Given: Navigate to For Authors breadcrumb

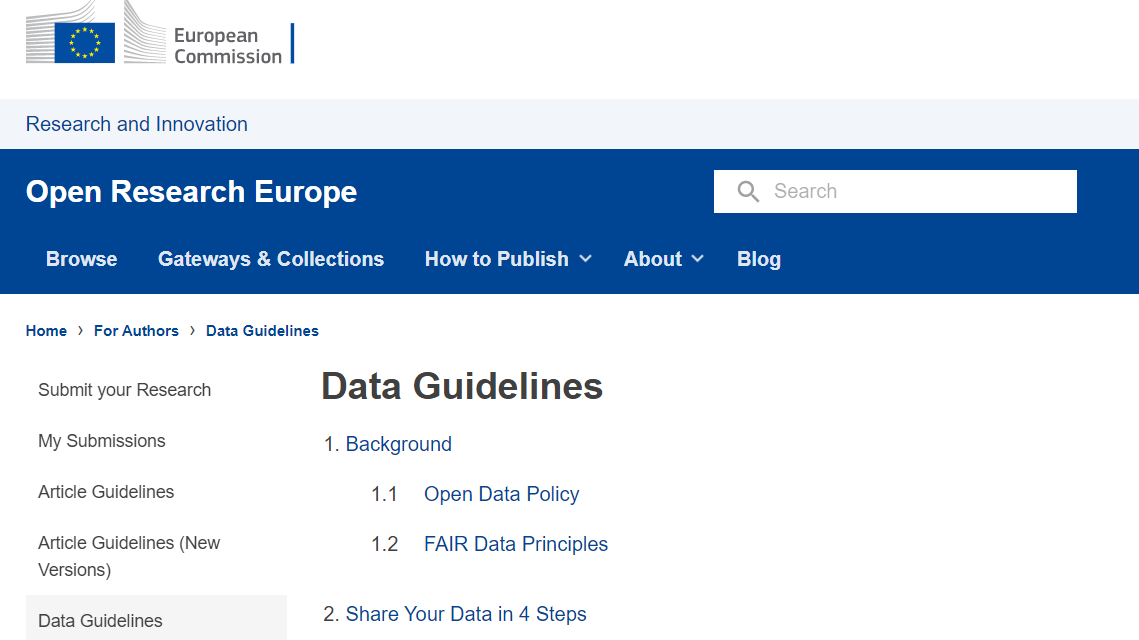Looking at the screenshot, I should click(x=136, y=331).
